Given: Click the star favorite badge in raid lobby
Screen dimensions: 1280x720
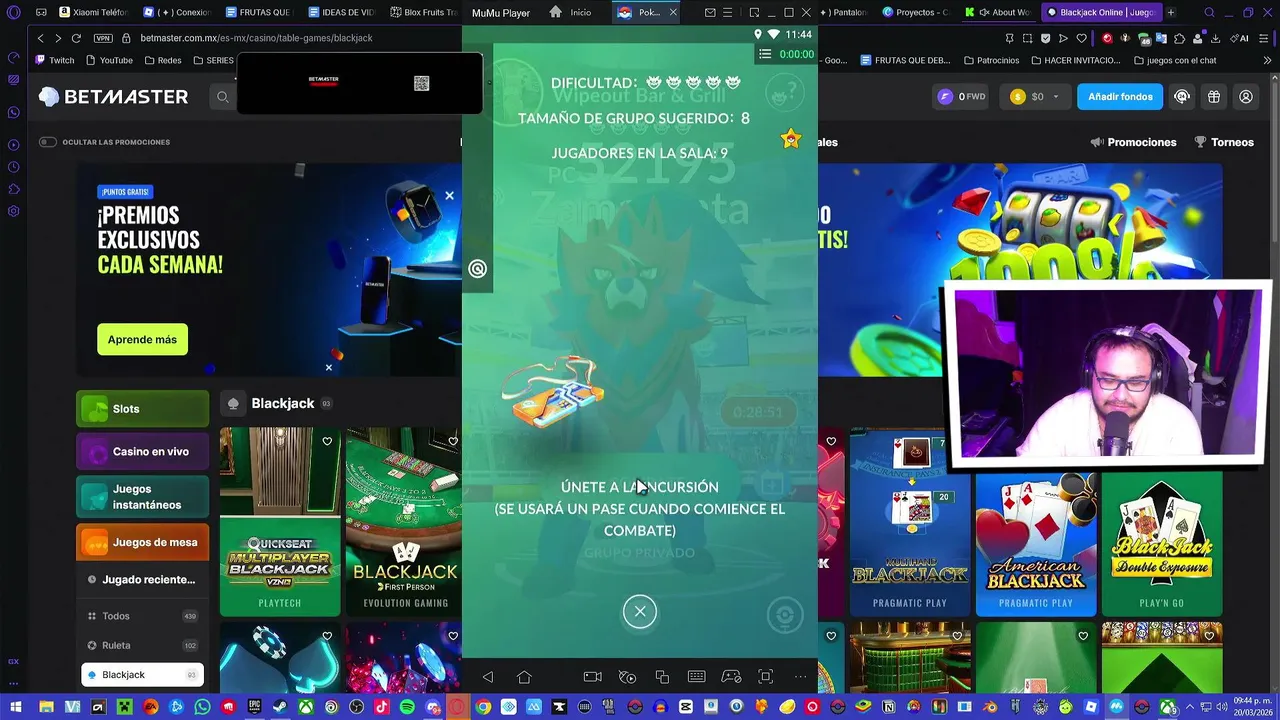Looking at the screenshot, I should pos(791,139).
